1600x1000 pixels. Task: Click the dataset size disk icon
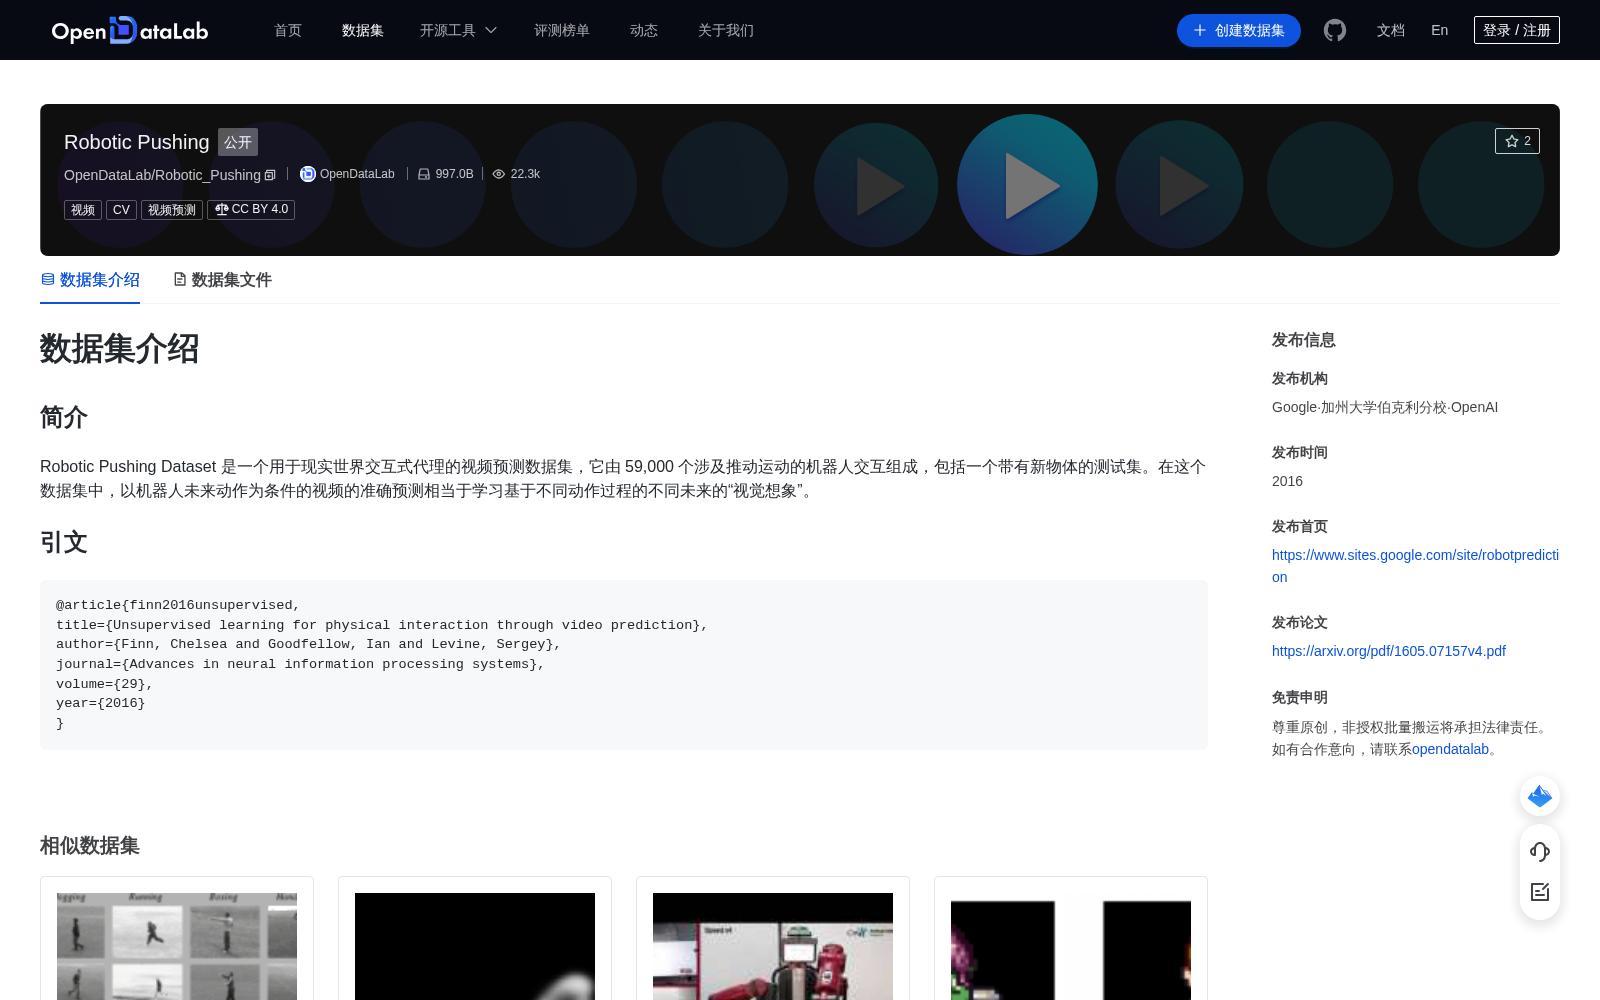[x=424, y=174]
